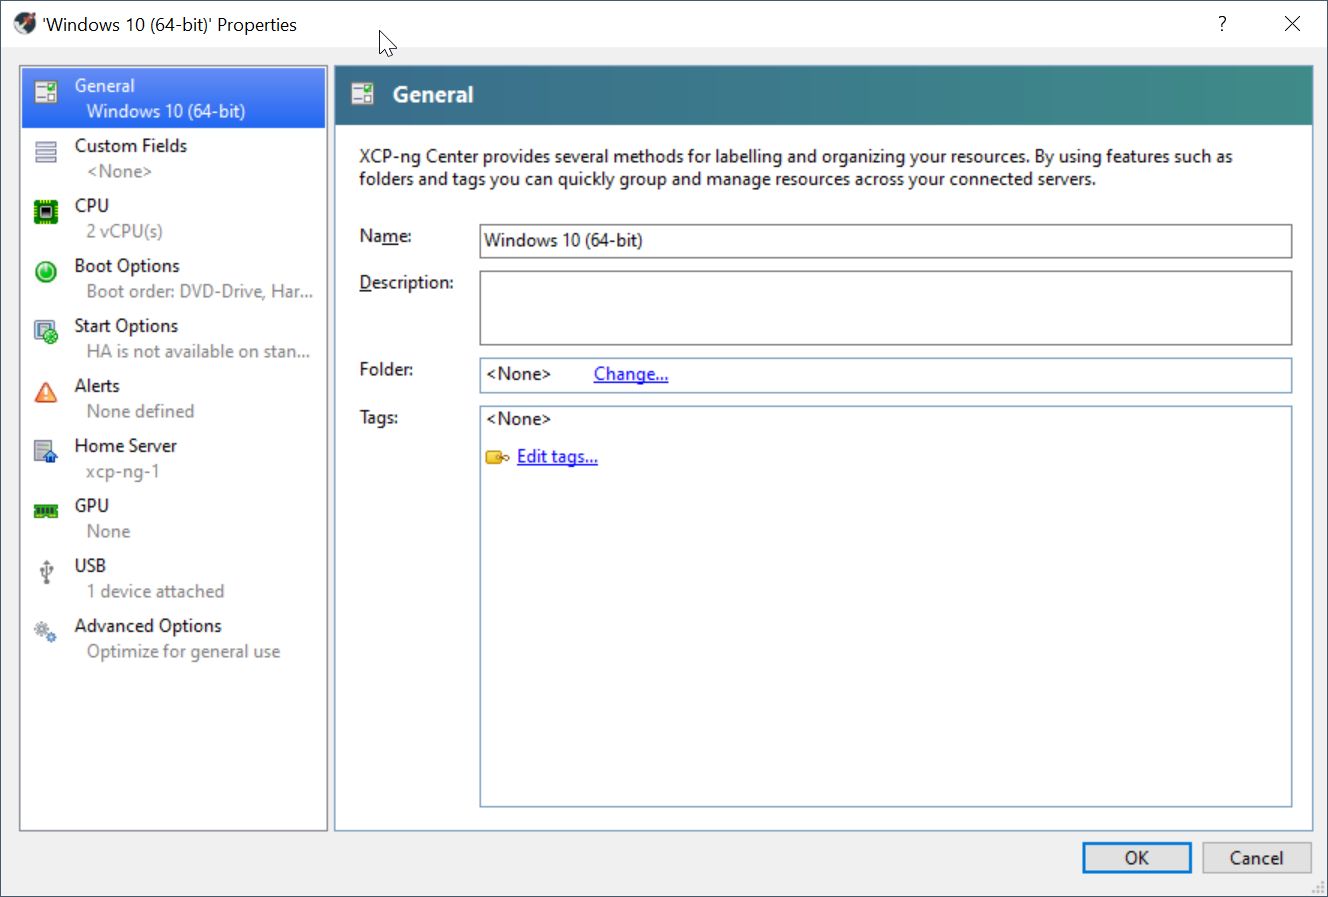Switch to the Start Options page

click(174, 338)
